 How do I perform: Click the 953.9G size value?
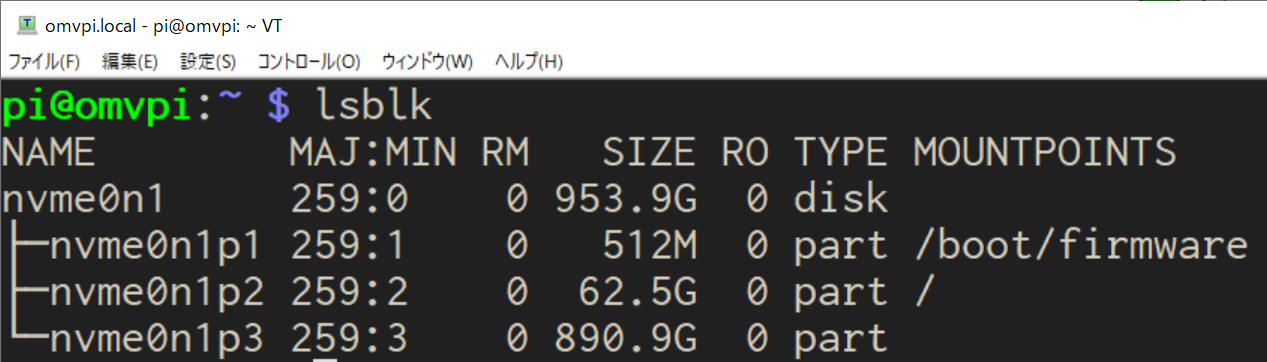coord(625,199)
